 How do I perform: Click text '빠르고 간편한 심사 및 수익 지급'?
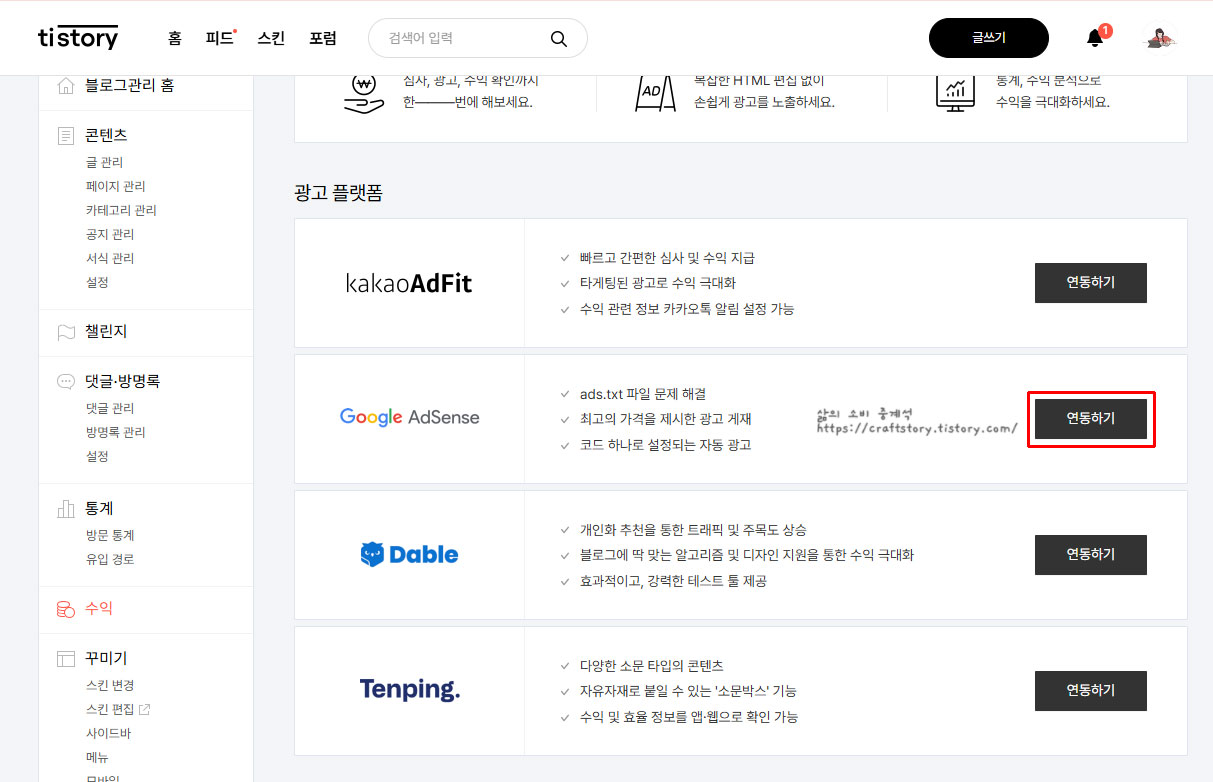[667, 258]
